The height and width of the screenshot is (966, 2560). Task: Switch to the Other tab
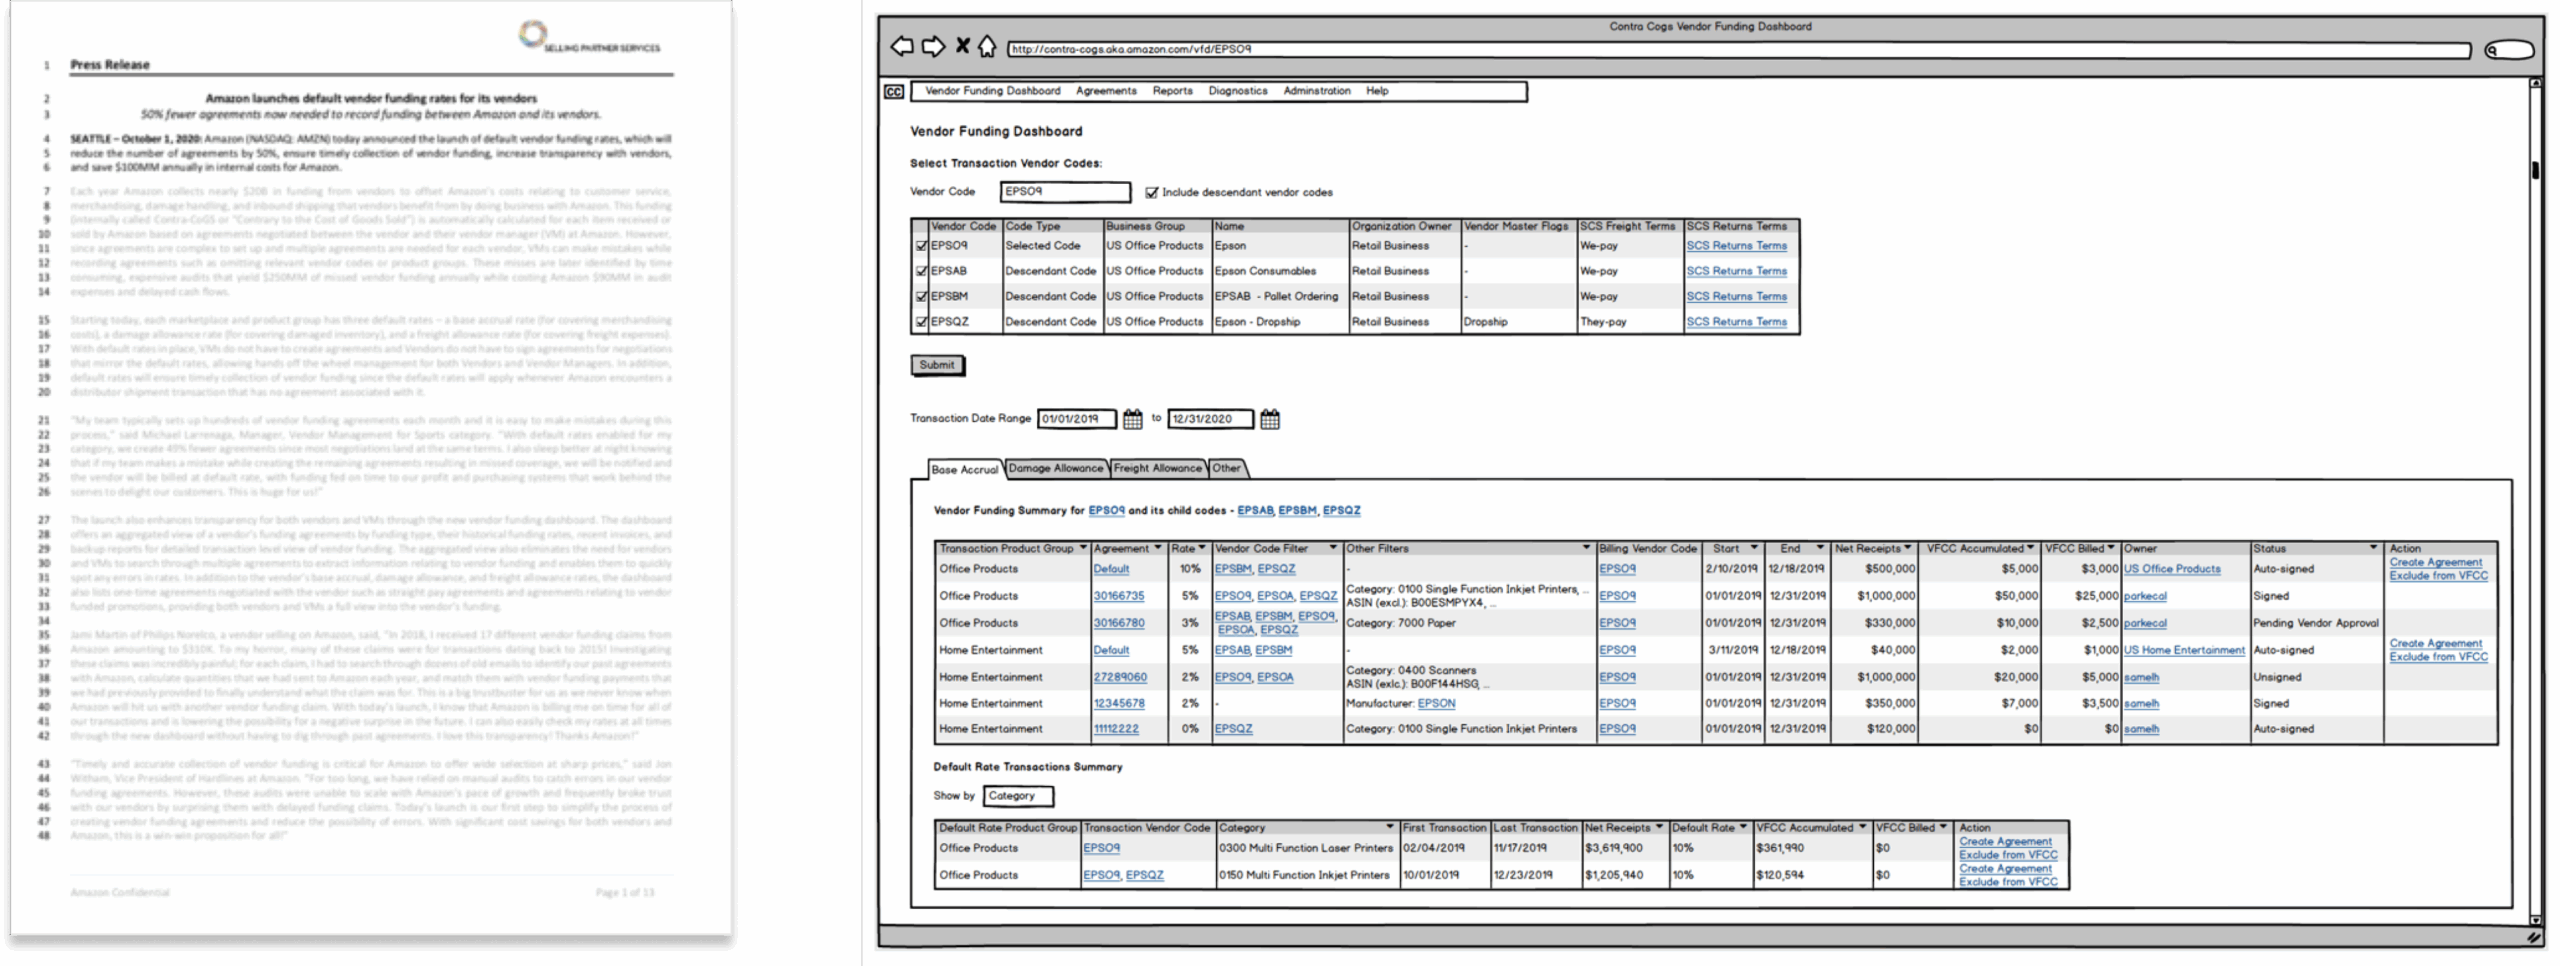click(1227, 468)
